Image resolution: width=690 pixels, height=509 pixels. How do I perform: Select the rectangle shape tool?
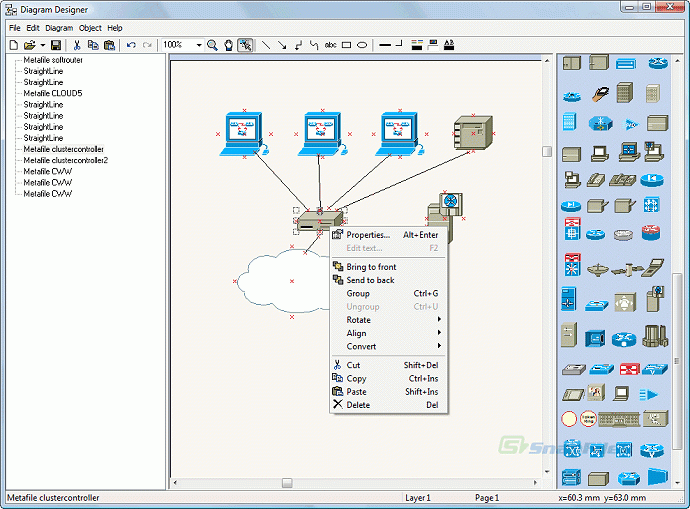tap(347, 45)
